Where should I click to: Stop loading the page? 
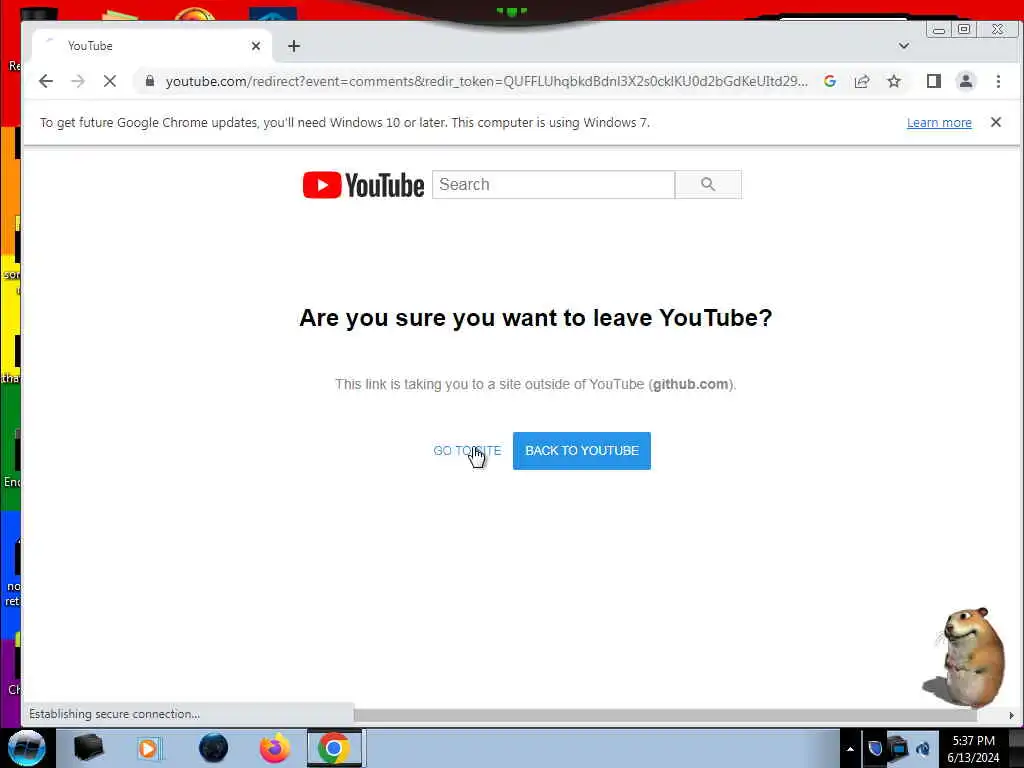click(x=110, y=81)
